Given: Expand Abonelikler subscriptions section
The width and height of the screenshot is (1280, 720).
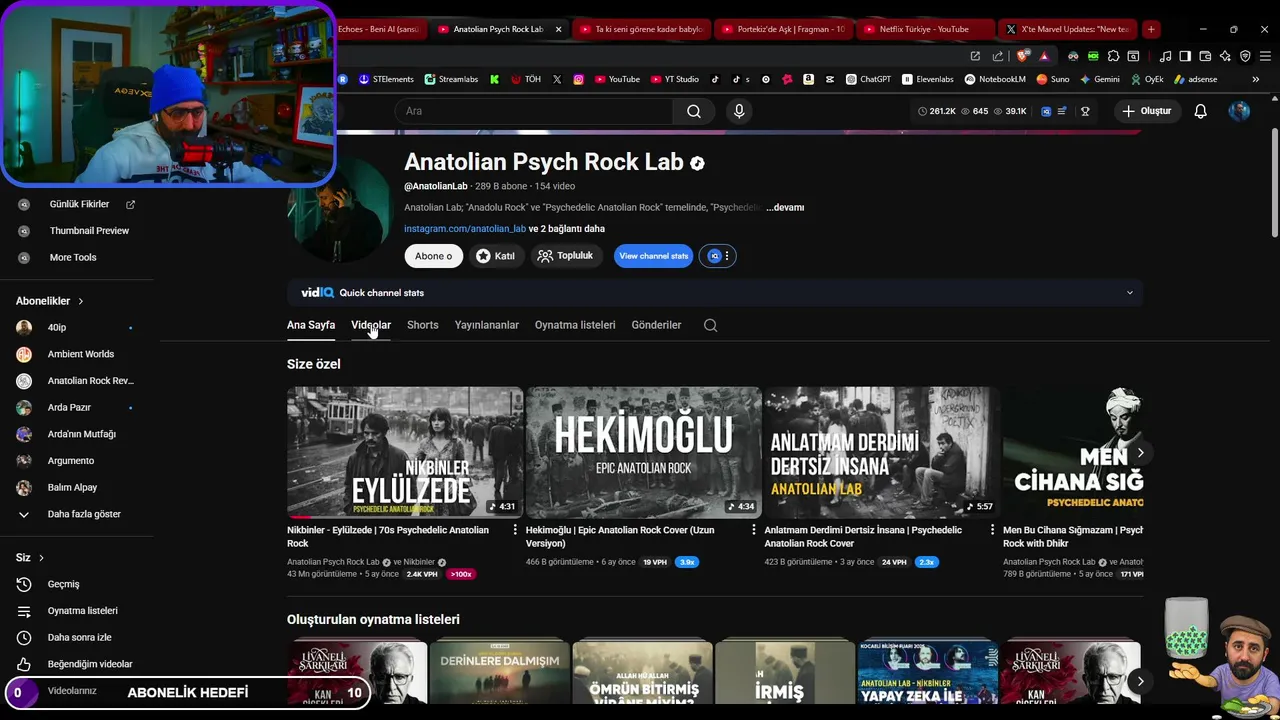Looking at the screenshot, I should click(x=50, y=301).
